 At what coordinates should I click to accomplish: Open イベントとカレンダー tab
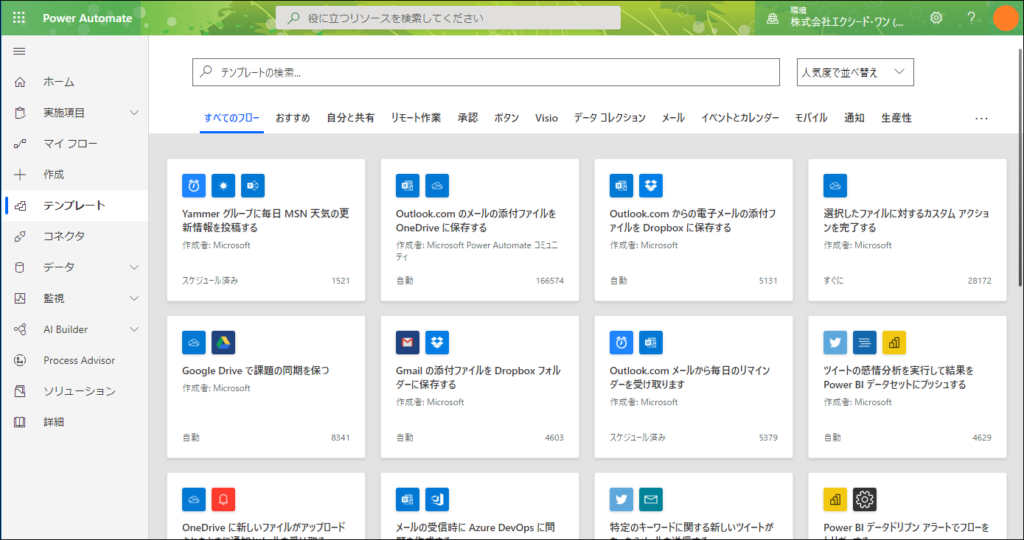740,118
